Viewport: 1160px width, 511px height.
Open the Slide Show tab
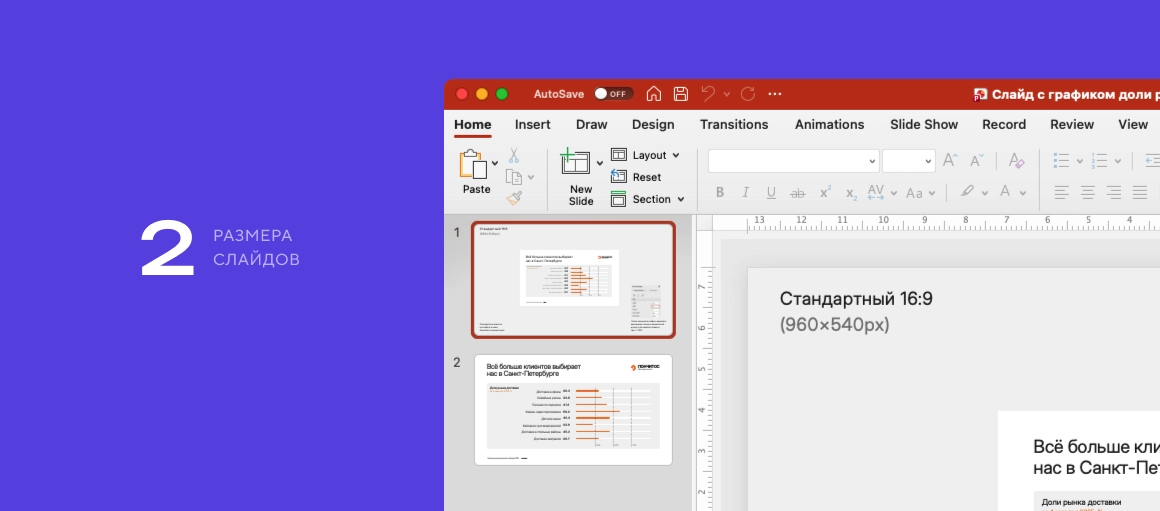(924, 124)
